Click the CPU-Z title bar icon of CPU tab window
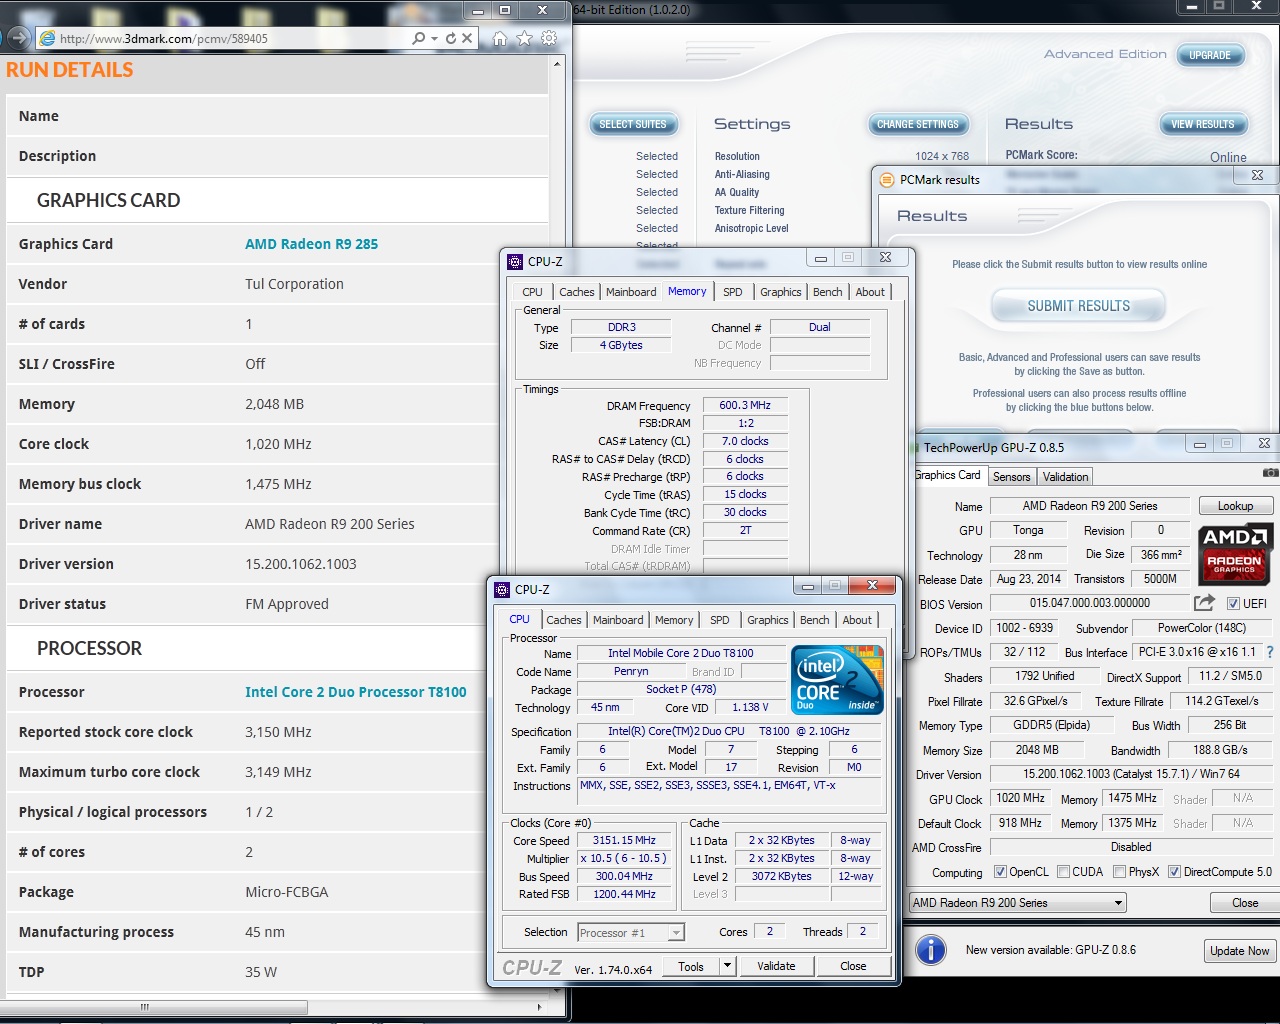 502,589
